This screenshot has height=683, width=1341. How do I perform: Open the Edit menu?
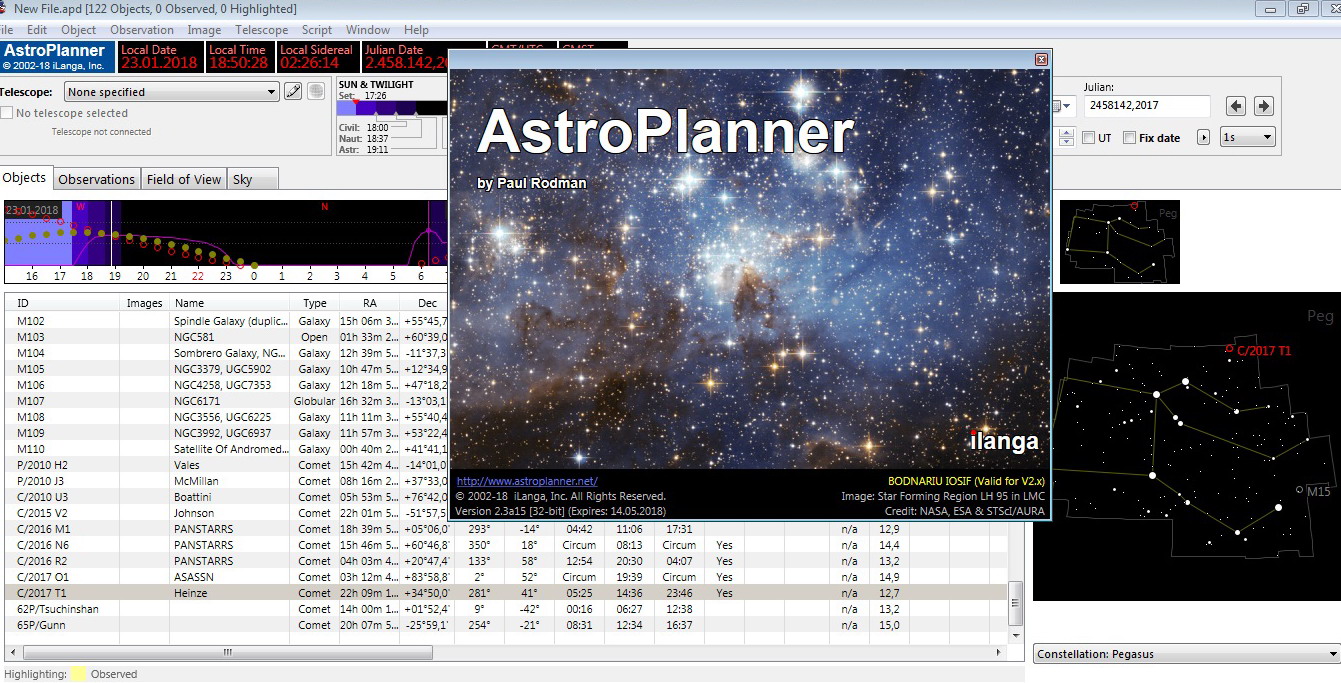37,30
